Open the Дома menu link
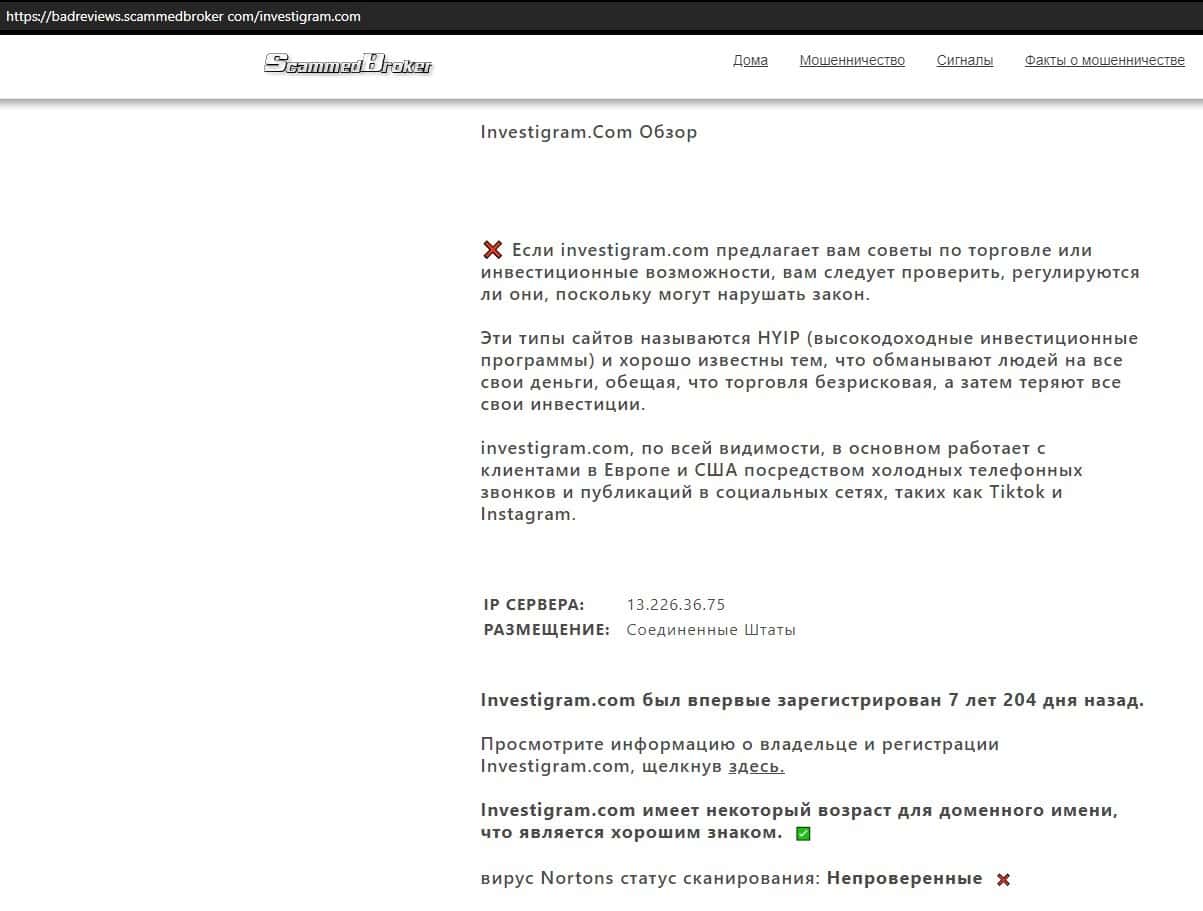Image resolution: width=1203 pixels, height=911 pixels. 750,60
